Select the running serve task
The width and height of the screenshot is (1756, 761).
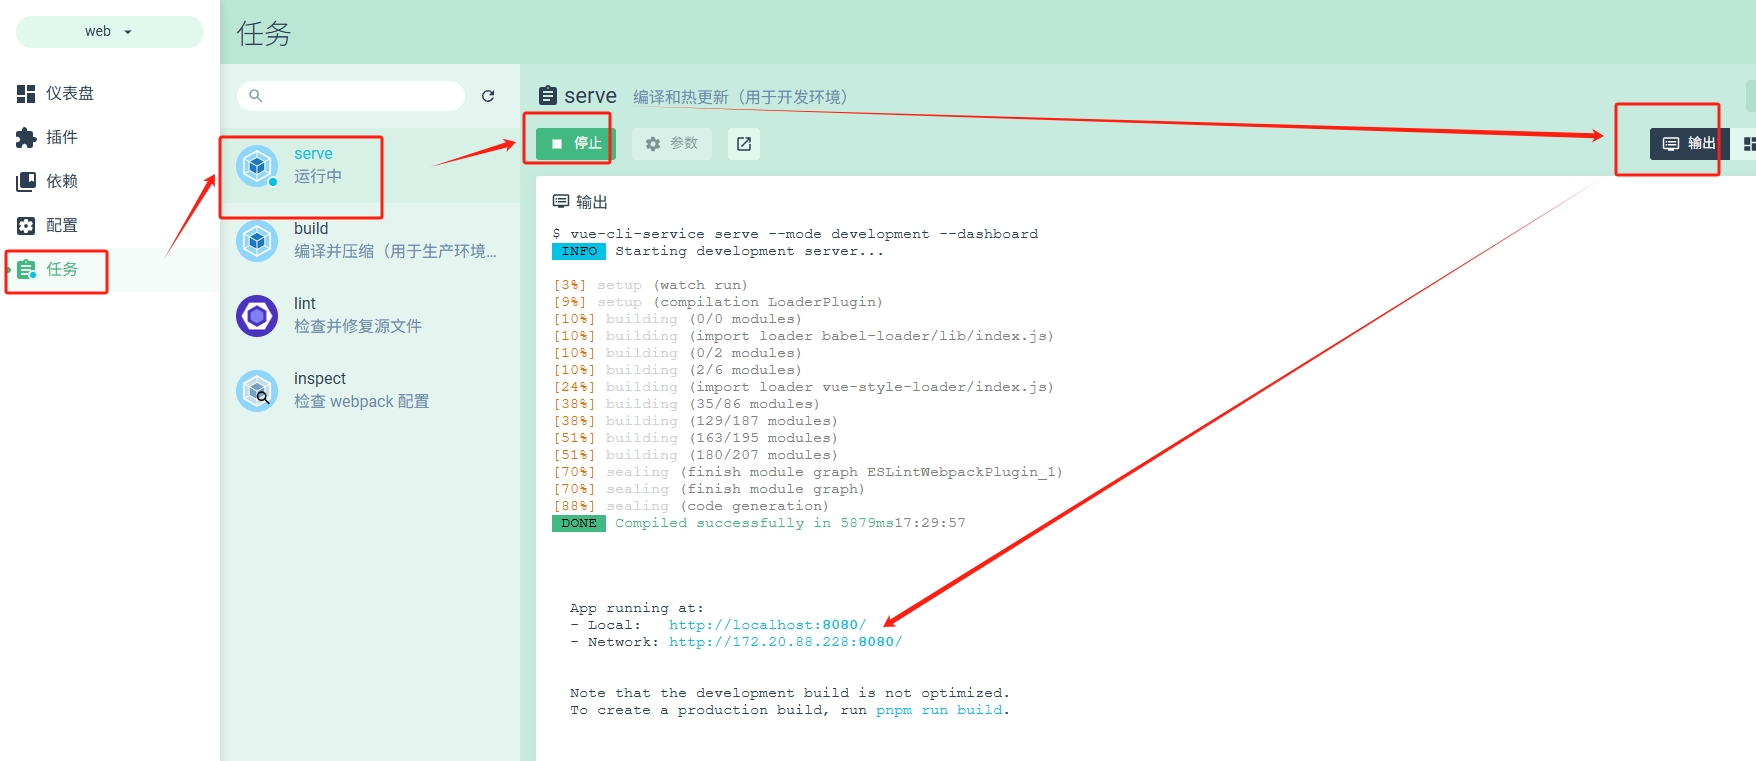point(318,165)
